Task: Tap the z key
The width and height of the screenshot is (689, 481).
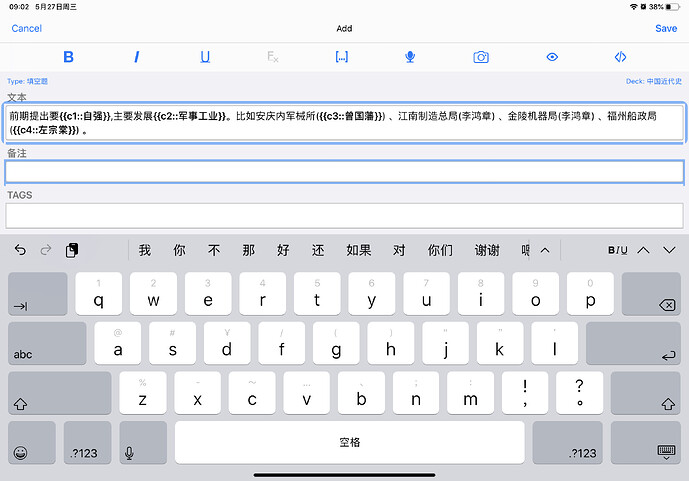Action: tap(143, 393)
